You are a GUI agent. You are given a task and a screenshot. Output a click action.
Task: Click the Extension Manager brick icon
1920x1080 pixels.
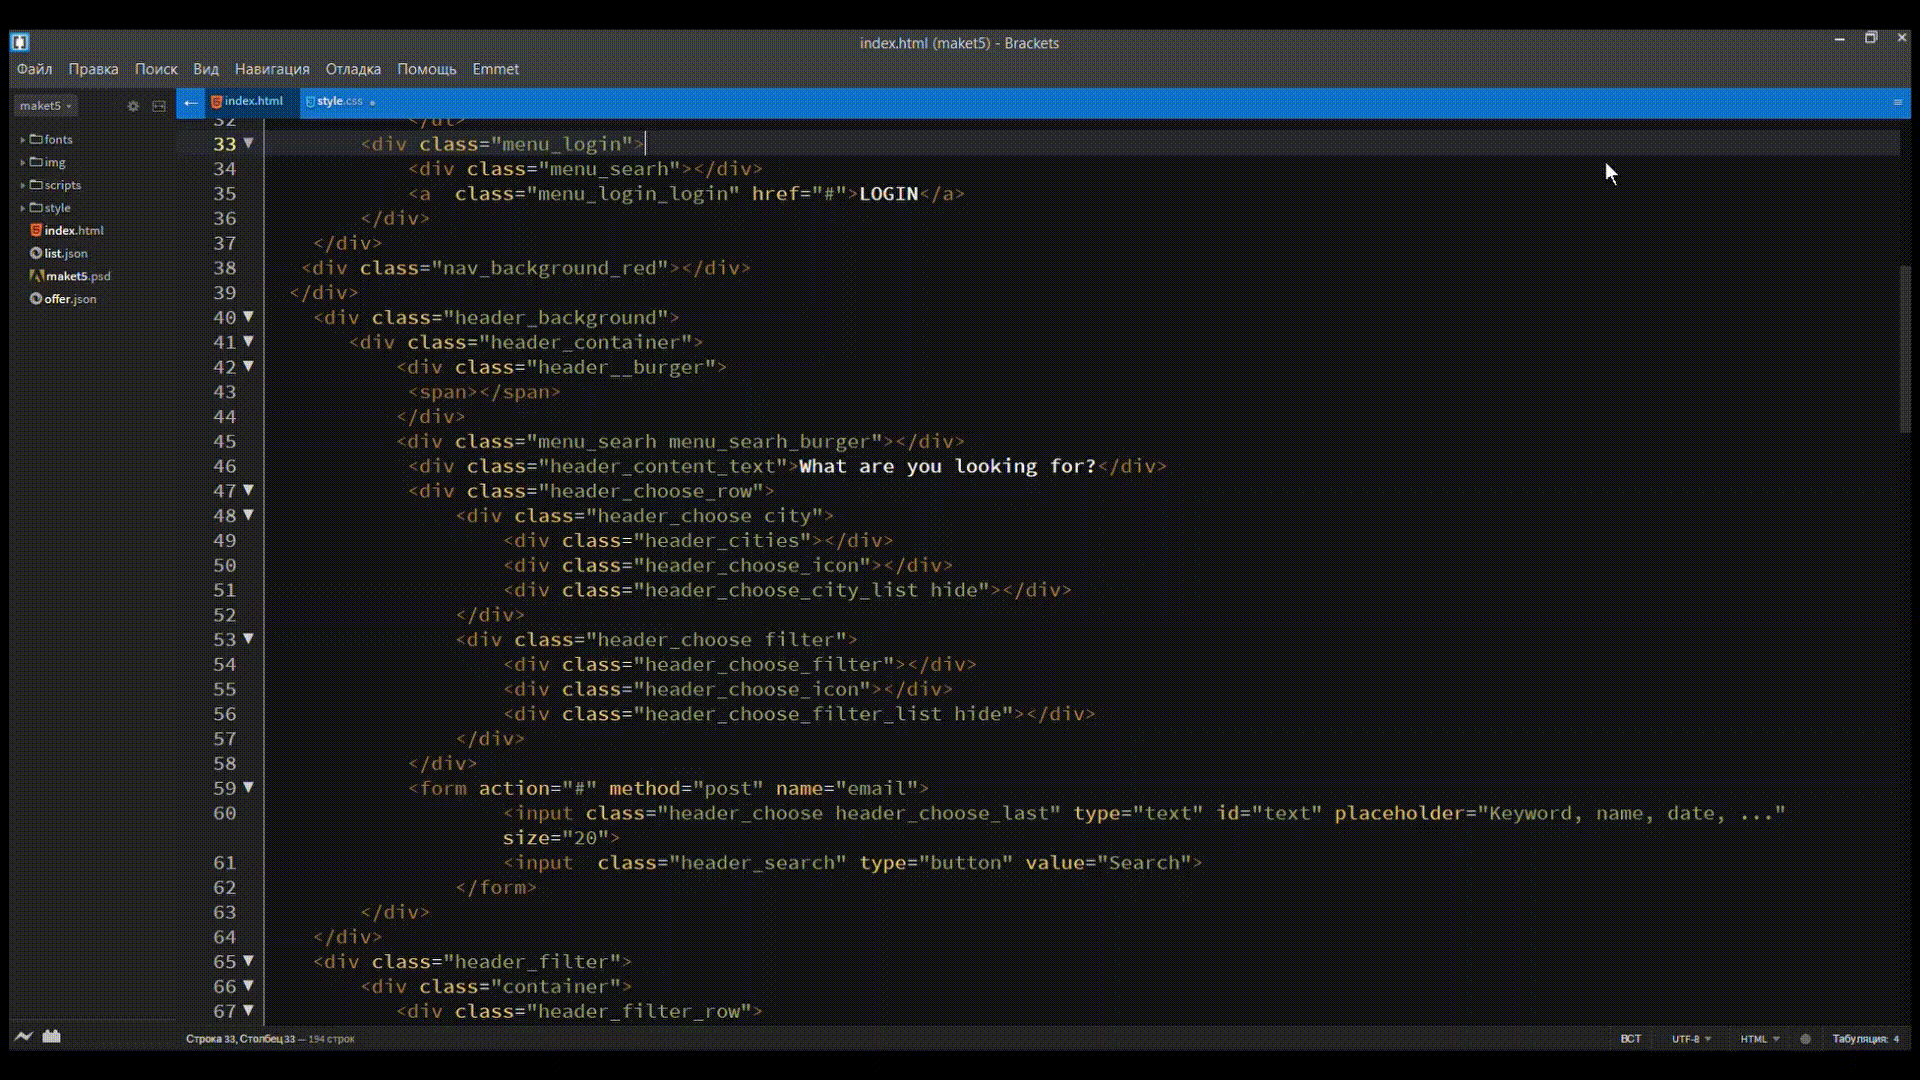click(x=52, y=1036)
